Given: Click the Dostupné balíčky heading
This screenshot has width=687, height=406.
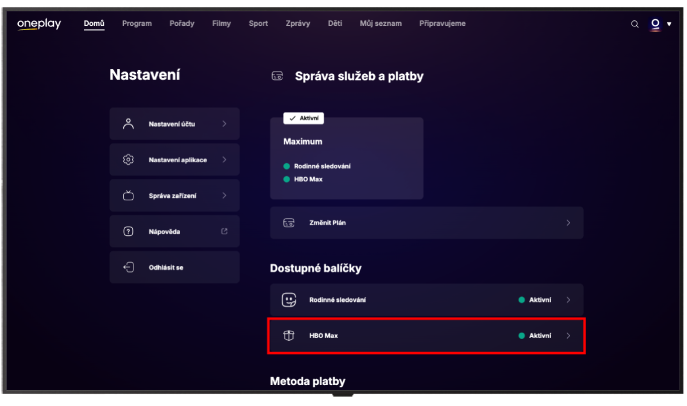Looking at the screenshot, I should pyautogui.click(x=315, y=268).
